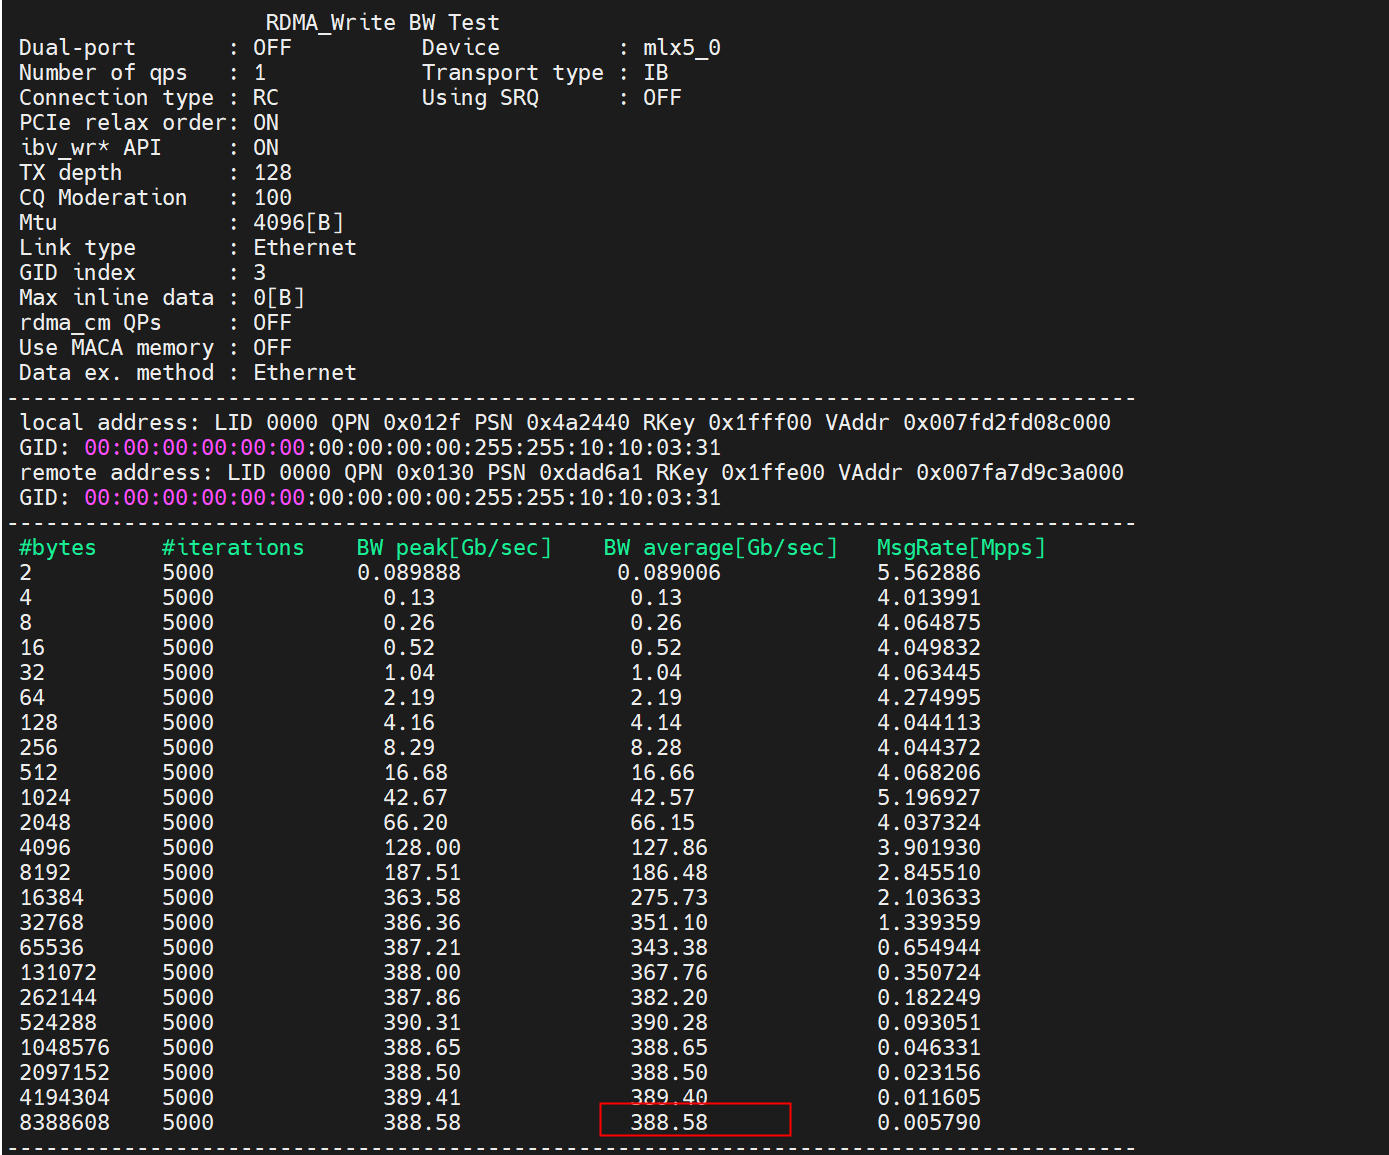1389x1155 pixels.
Task: Select the message rate "0.005790"
Action: (x=929, y=1122)
